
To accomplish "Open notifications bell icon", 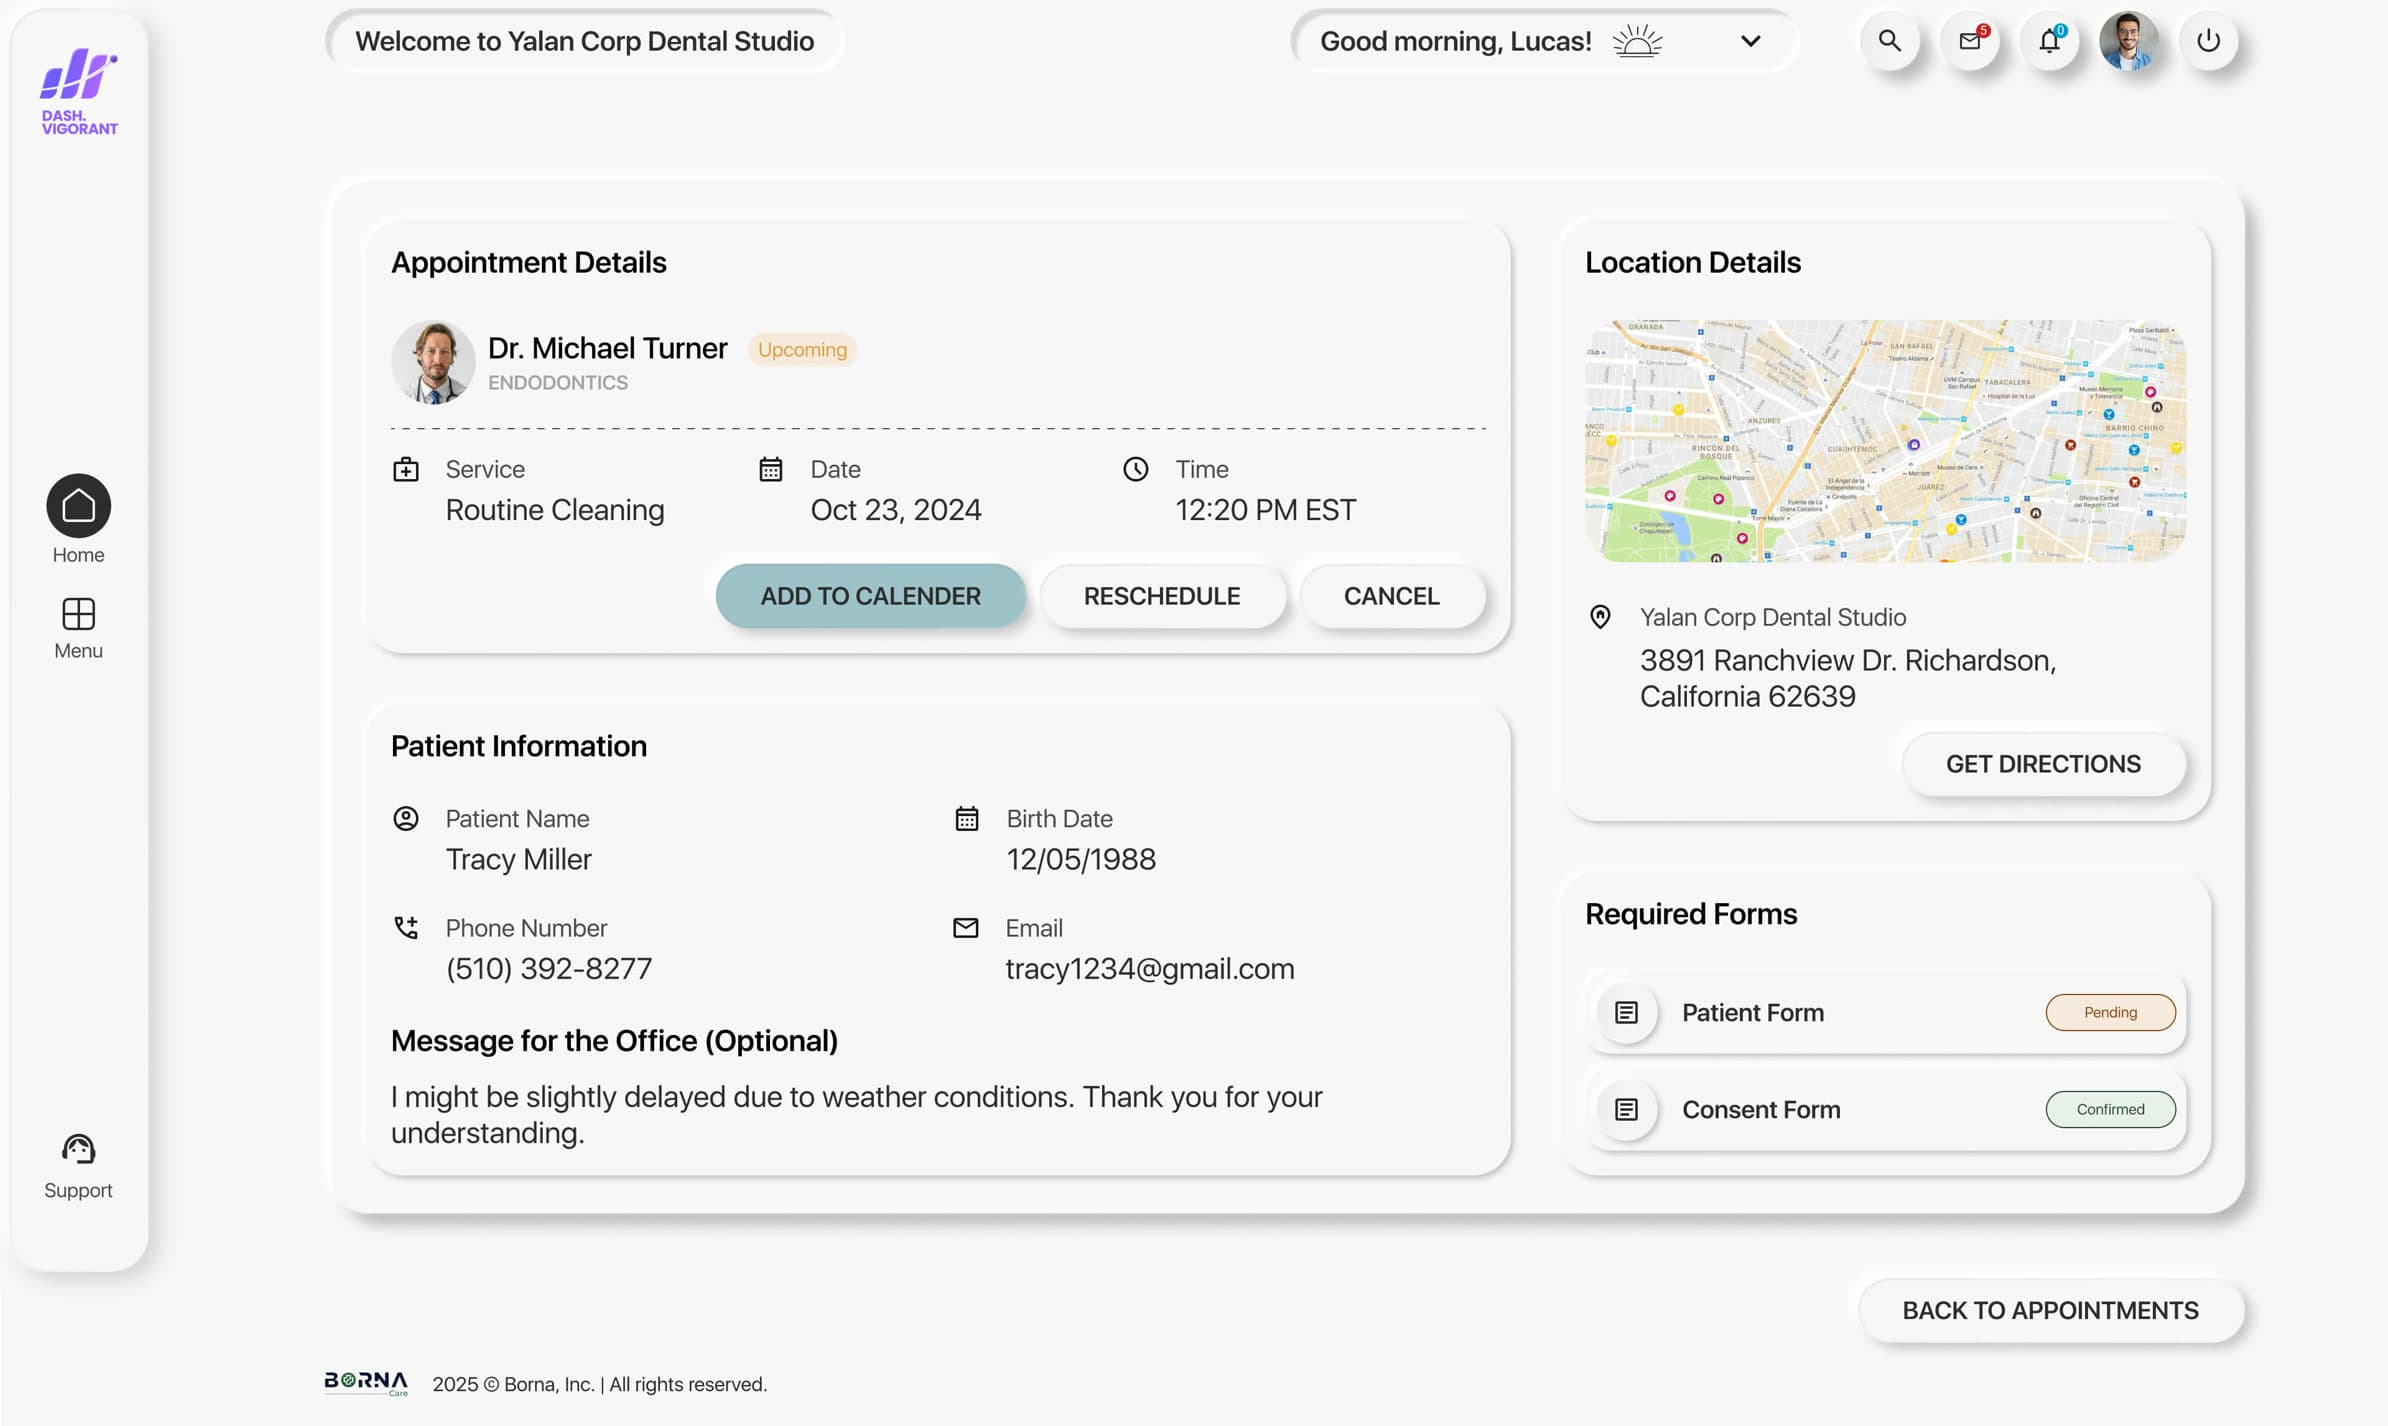I will [2050, 41].
